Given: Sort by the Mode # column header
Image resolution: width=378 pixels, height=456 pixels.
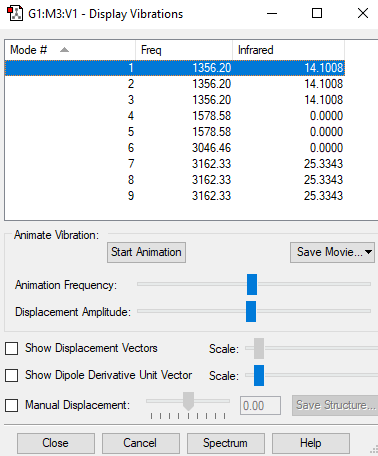Looking at the screenshot, I should 70,50.
